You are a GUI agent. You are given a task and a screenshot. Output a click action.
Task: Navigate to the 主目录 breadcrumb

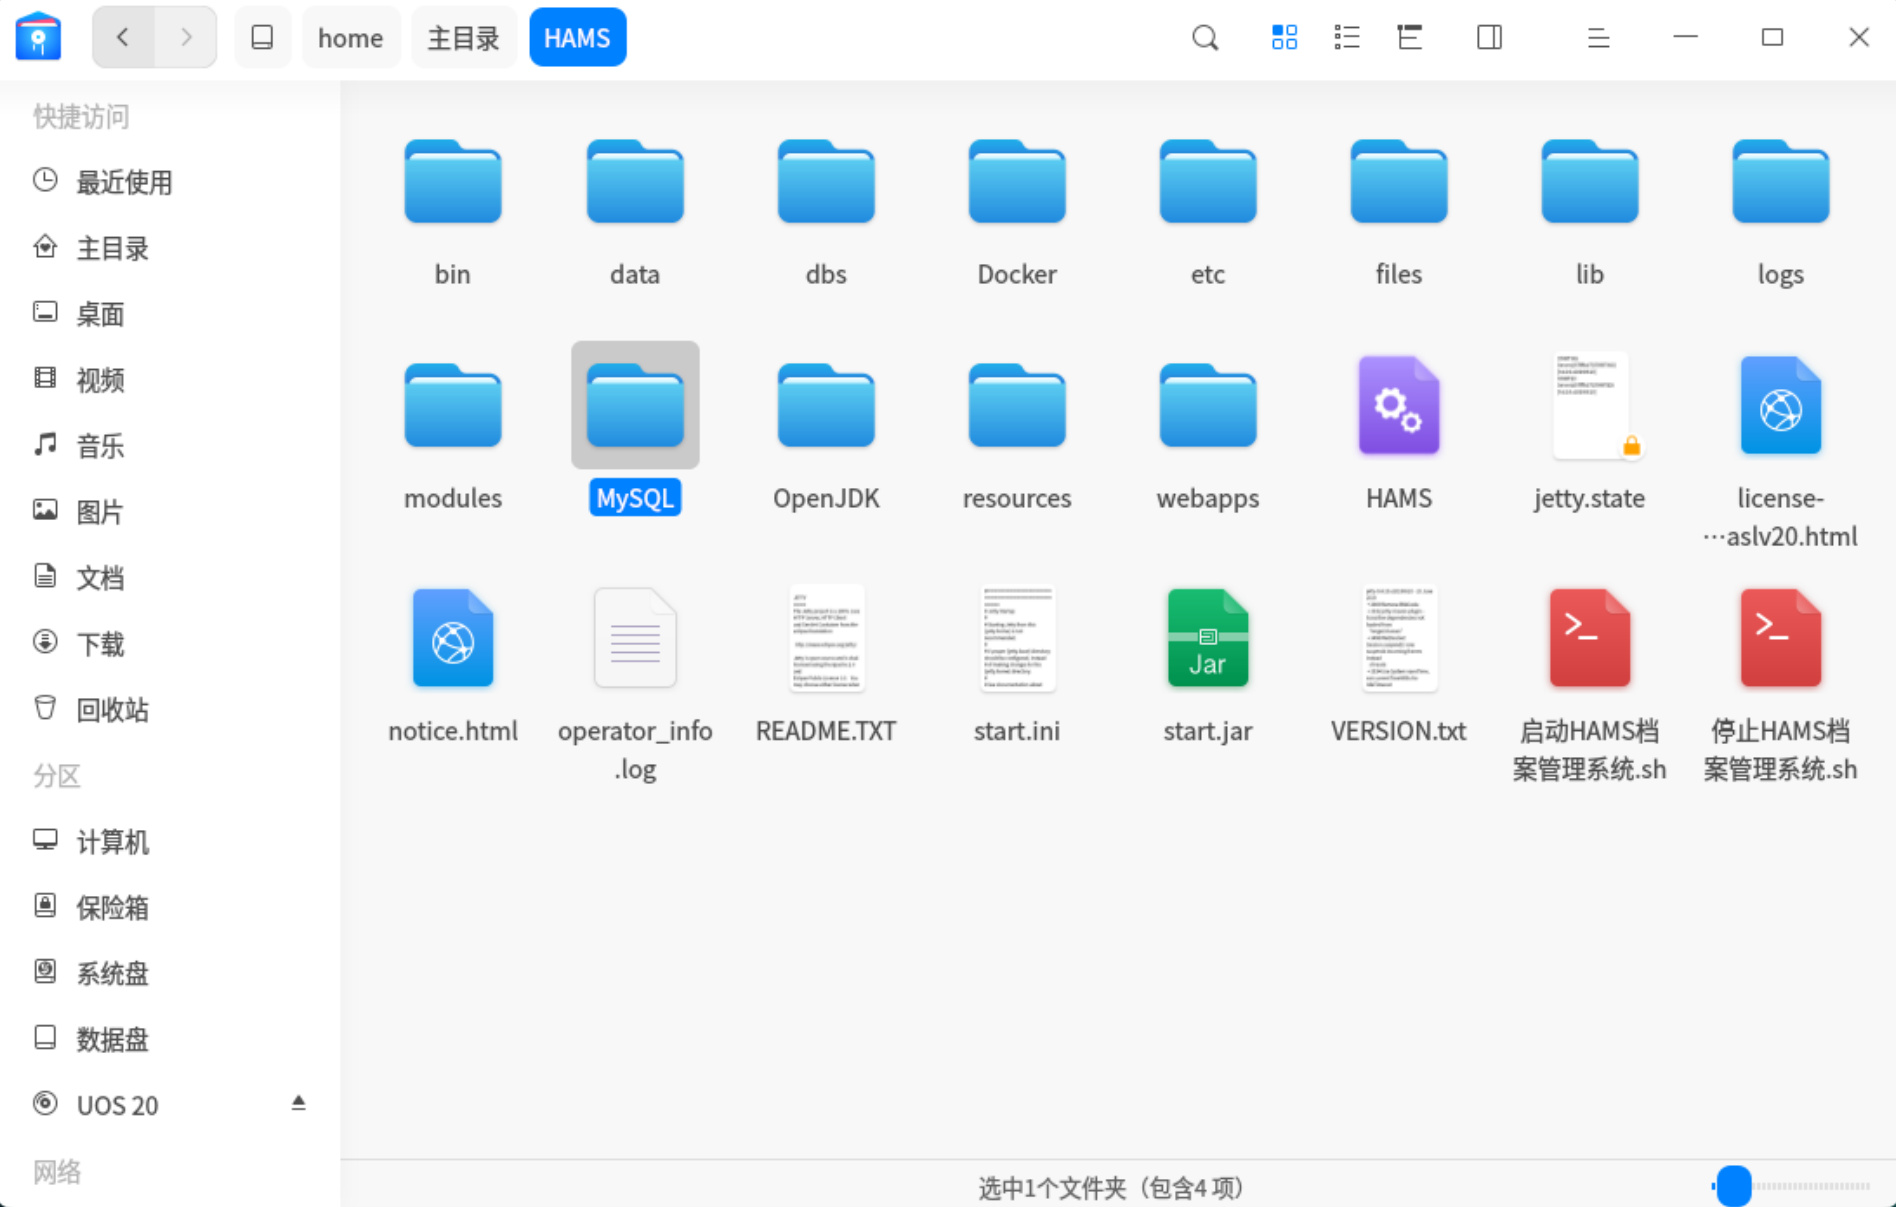click(x=463, y=38)
